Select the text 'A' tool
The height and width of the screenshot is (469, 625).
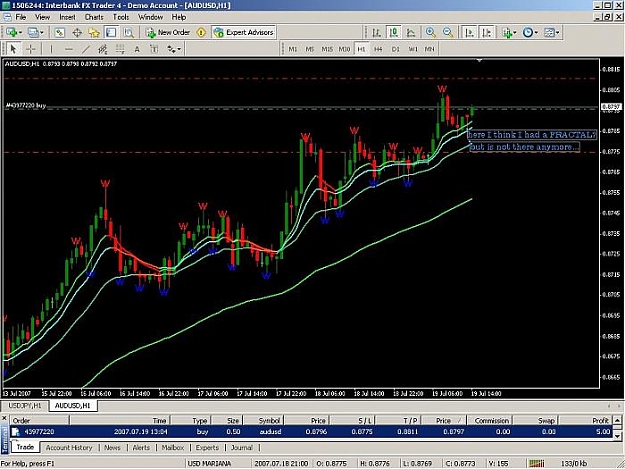(137, 49)
